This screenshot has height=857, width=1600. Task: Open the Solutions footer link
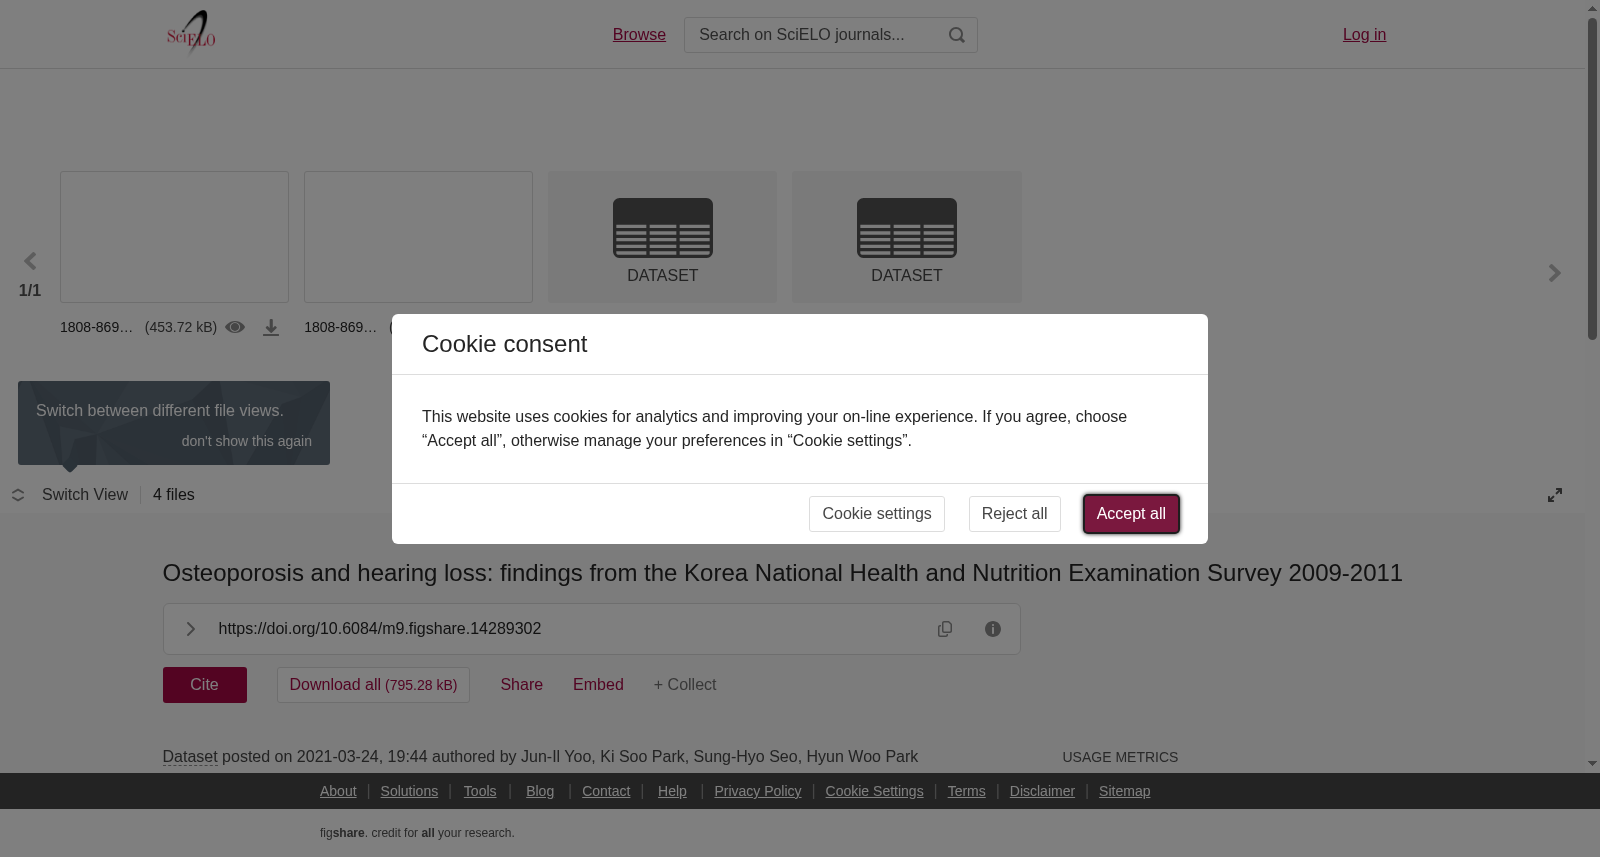tap(409, 791)
